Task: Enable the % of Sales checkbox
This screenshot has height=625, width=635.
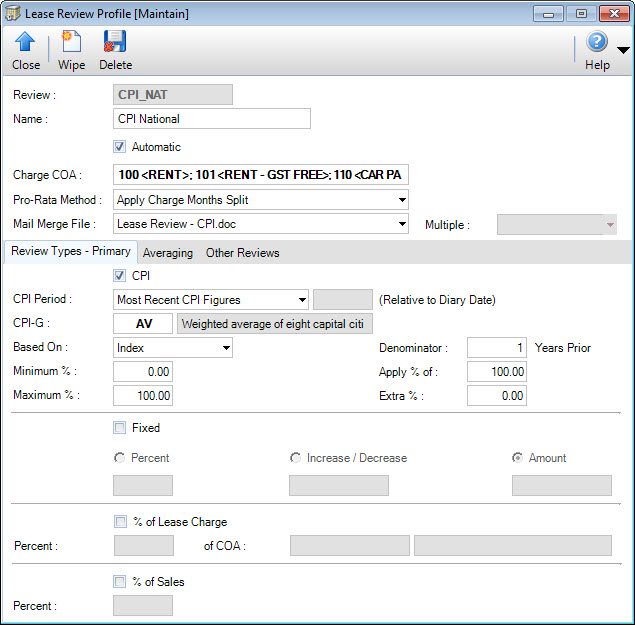Action: [x=121, y=582]
